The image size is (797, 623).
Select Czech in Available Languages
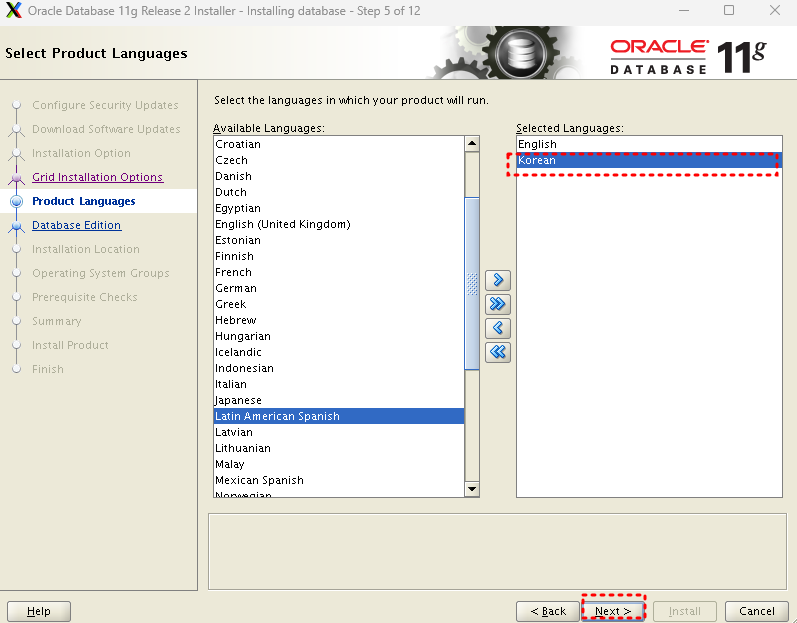[x=339, y=160]
